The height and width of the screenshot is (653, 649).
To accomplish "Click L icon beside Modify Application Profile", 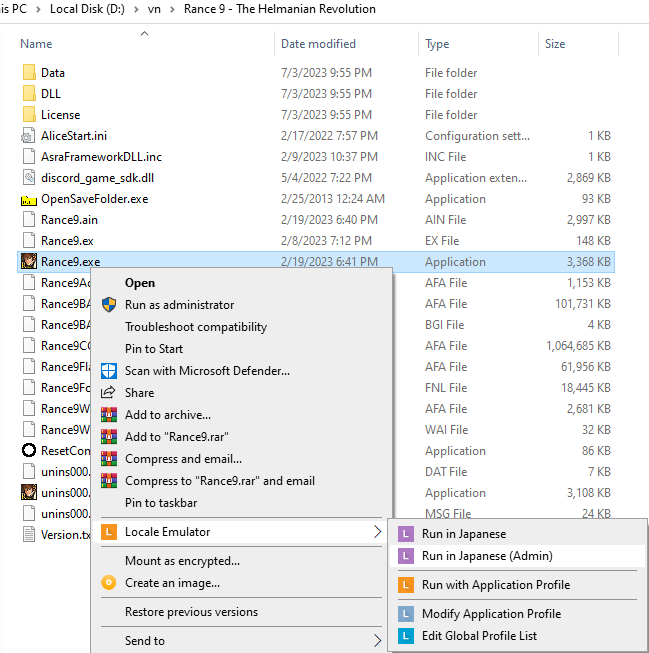I will click(406, 614).
